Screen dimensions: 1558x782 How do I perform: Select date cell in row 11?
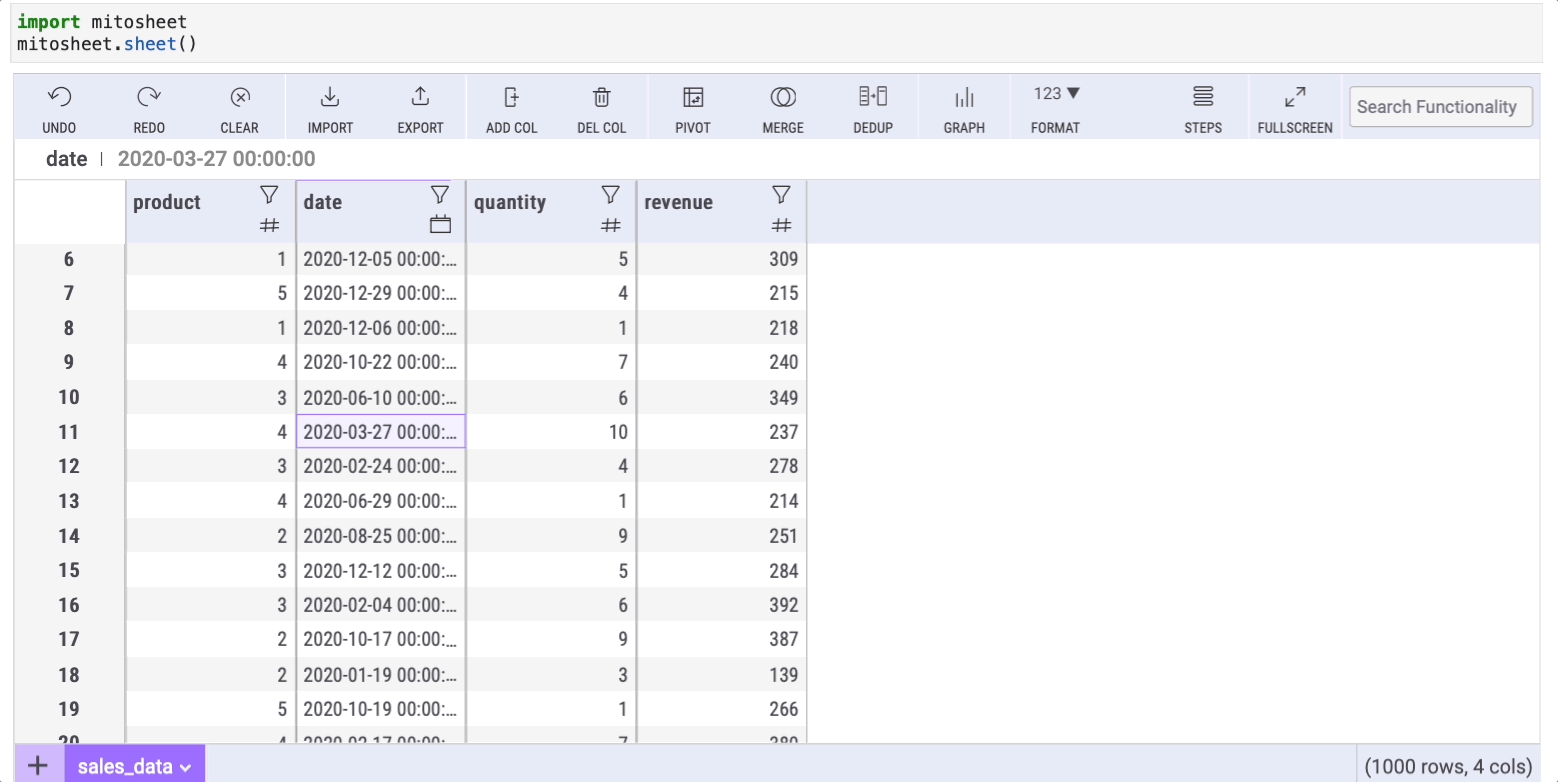tap(381, 432)
